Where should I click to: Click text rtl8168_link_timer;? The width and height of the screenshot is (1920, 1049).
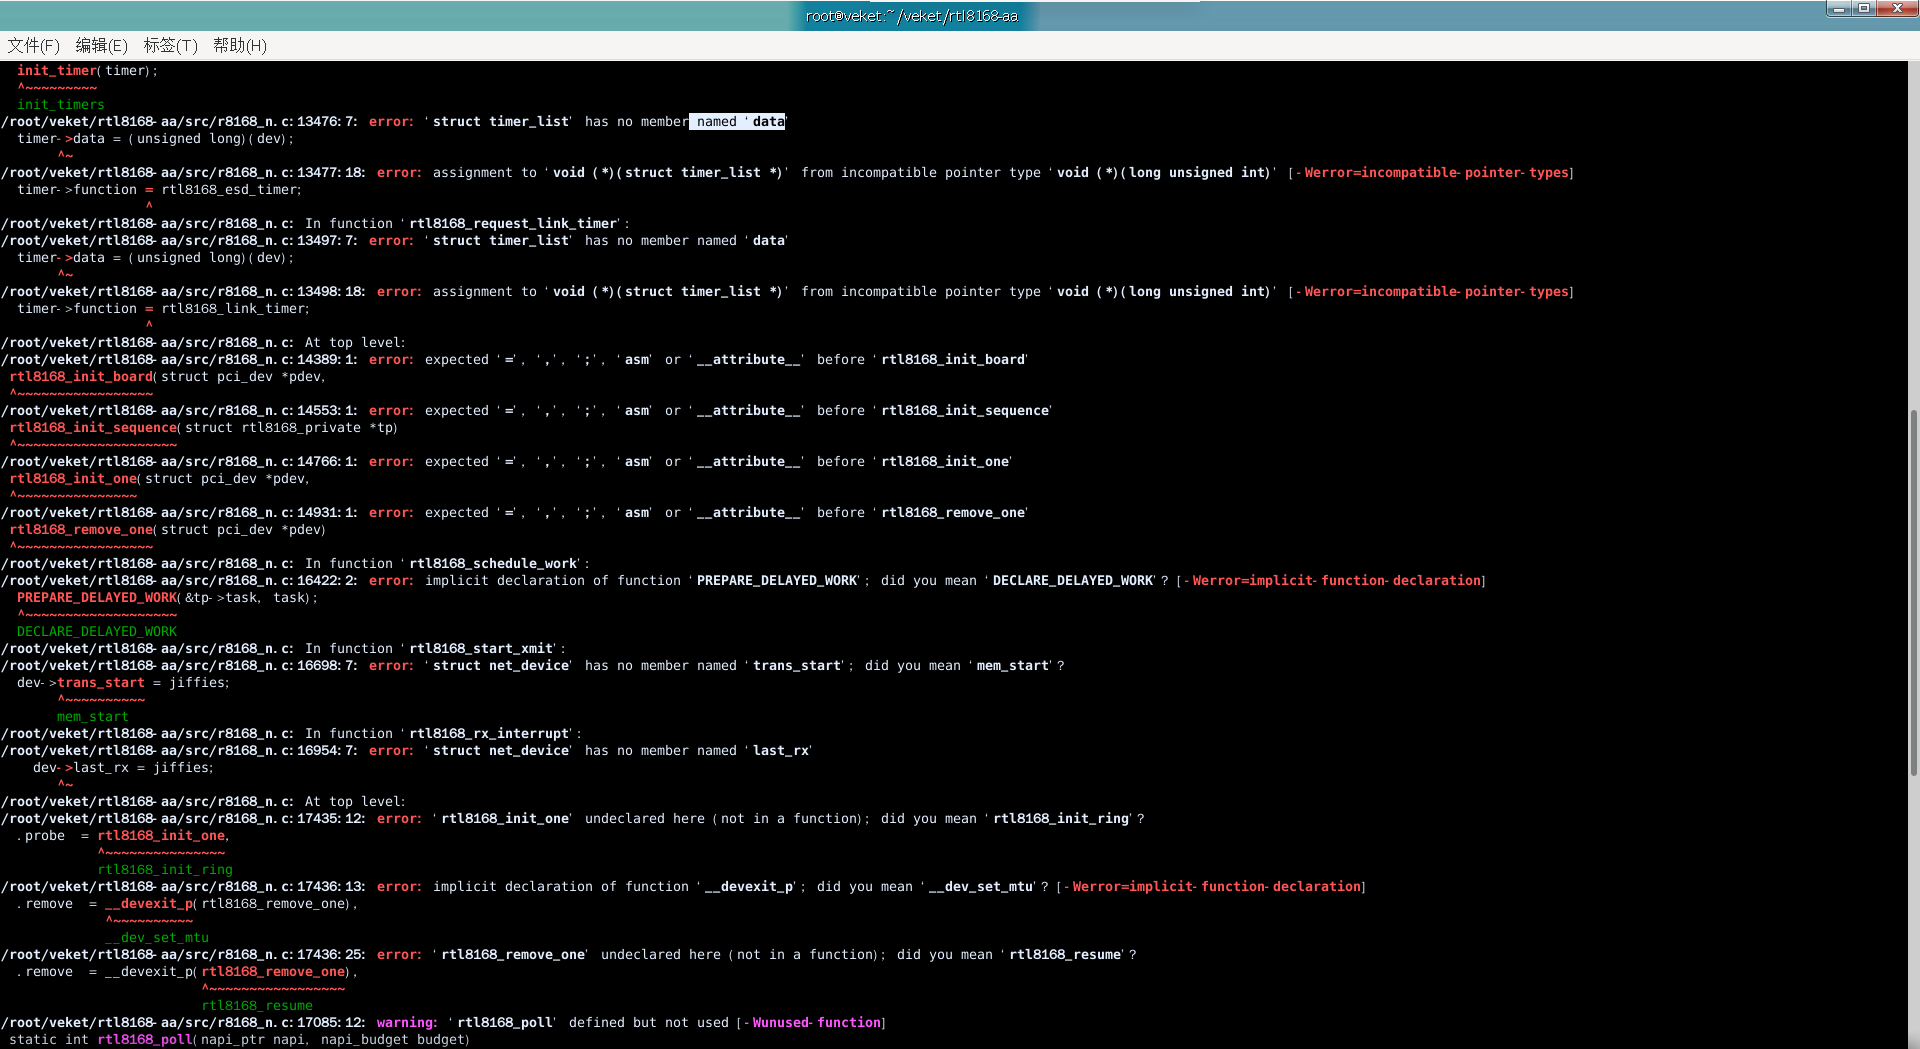tap(235, 309)
